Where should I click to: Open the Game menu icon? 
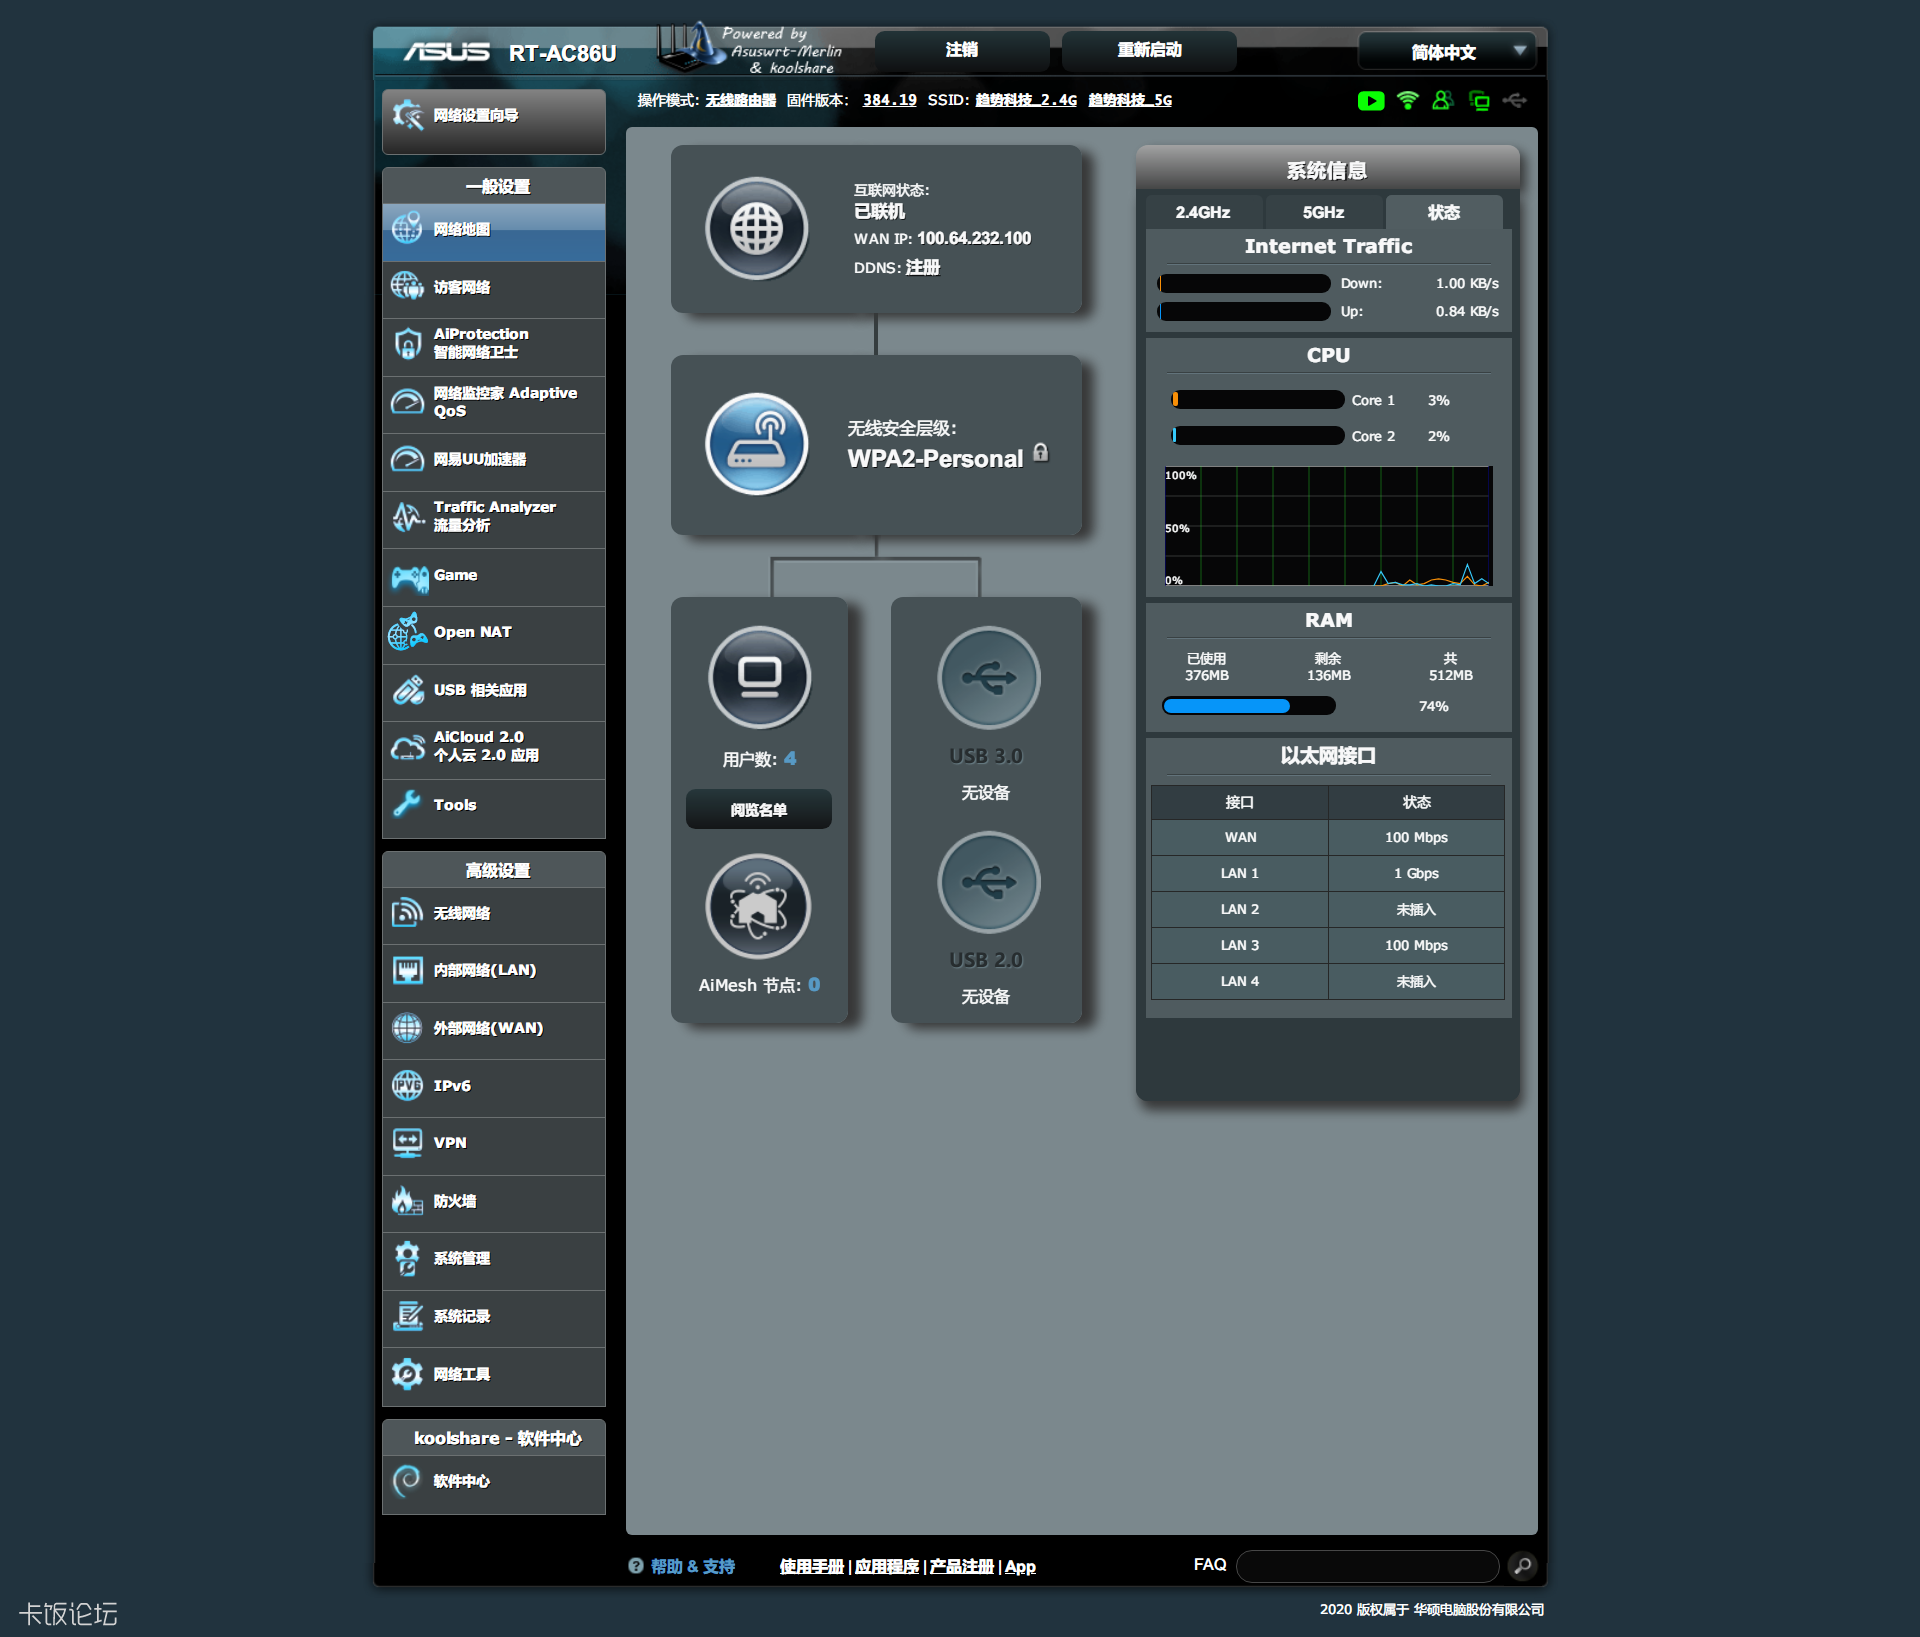(x=409, y=575)
